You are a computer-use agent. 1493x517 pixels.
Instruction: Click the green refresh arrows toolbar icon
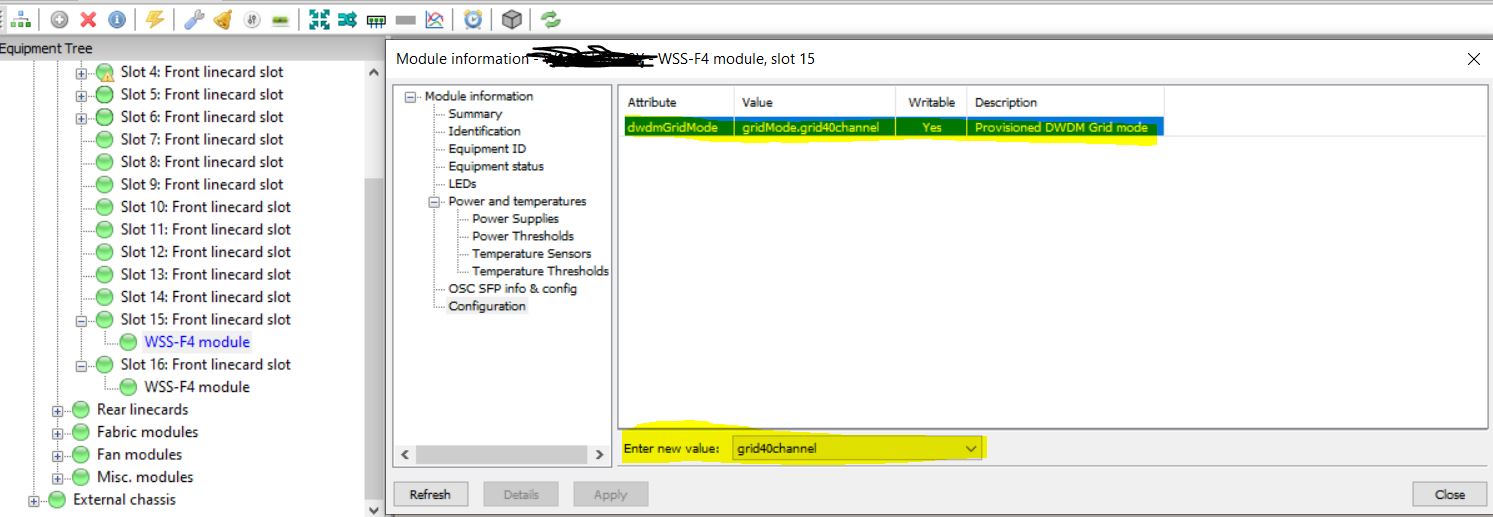click(550, 19)
